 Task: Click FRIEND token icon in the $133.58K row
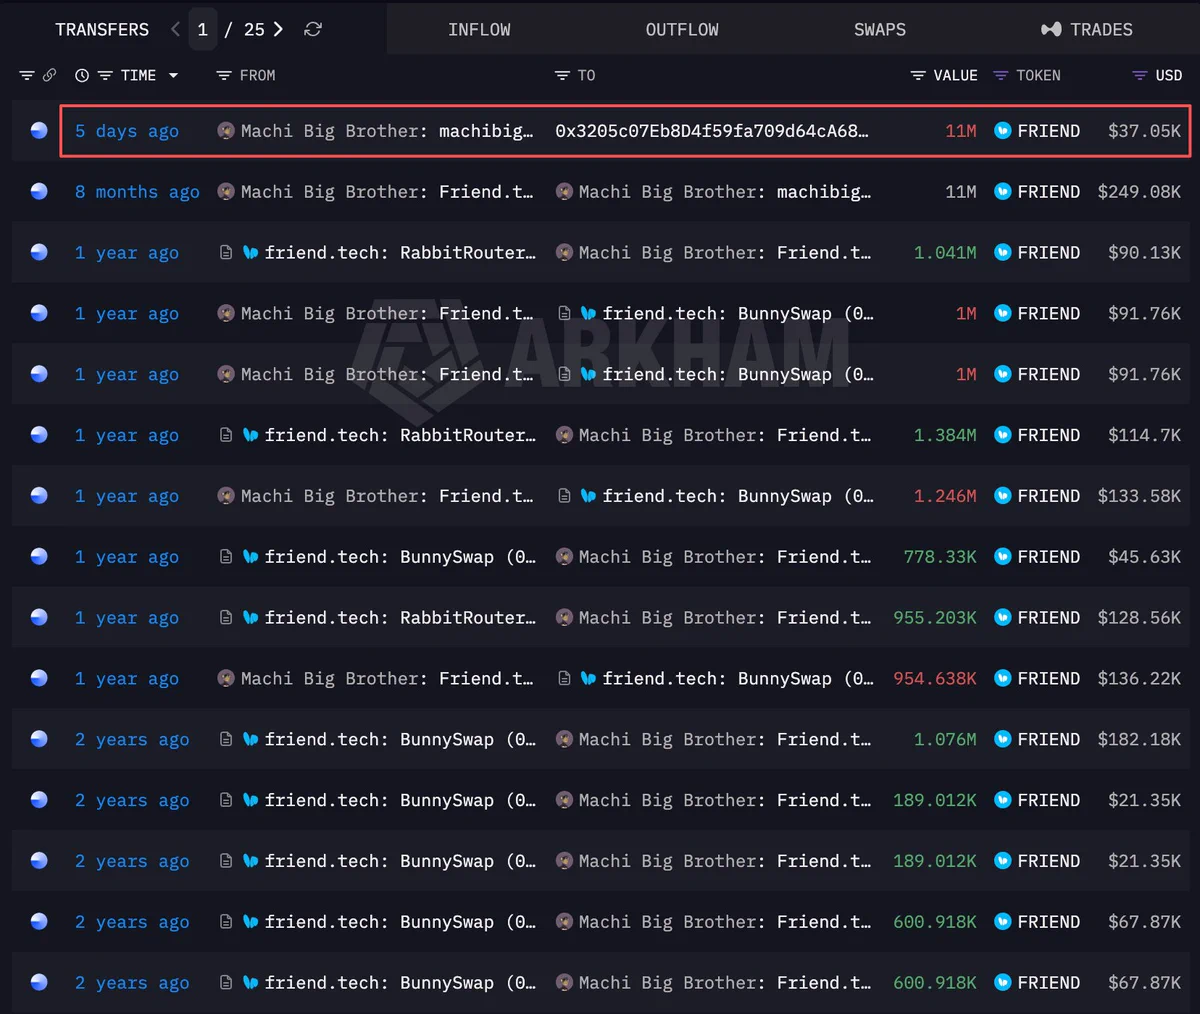point(1002,496)
